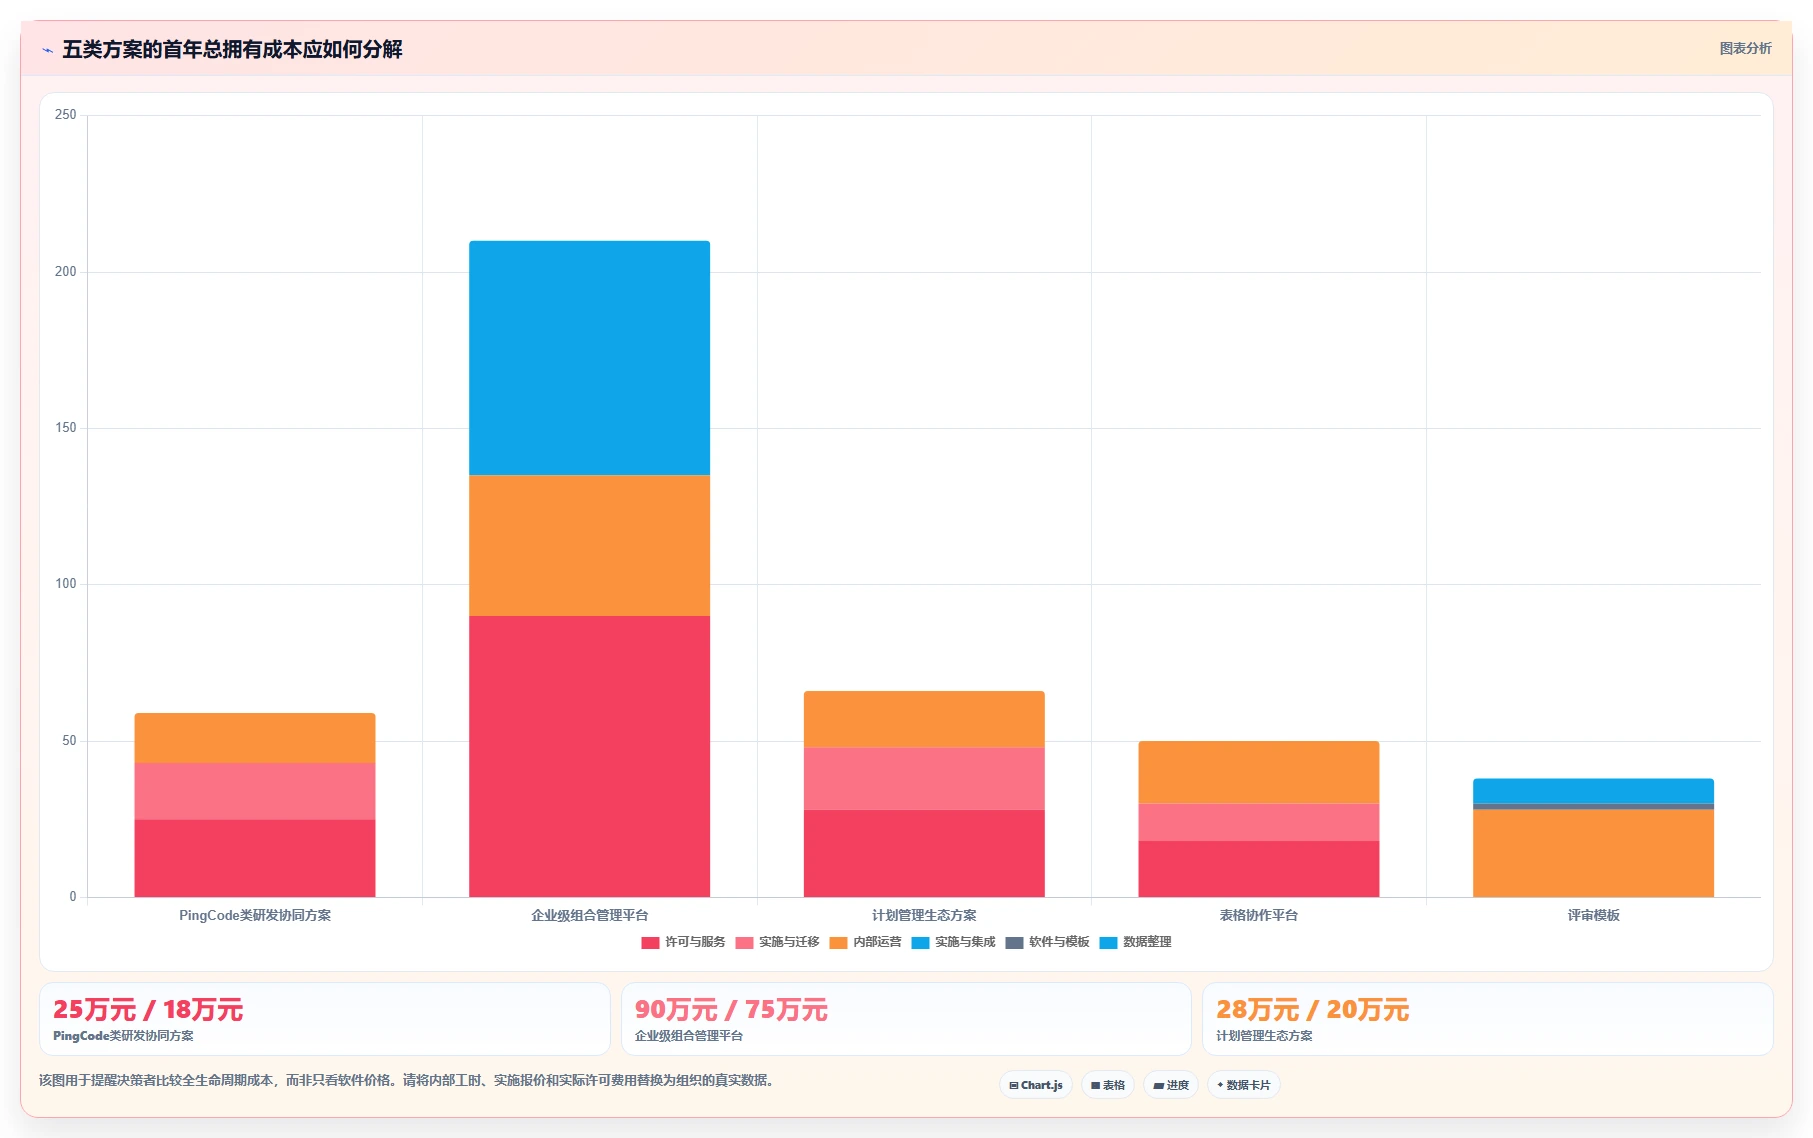Viewport: 1813px width, 1138px height.
Task: Click the blue segment of the 企业级组合管理平台 bar
Action: [x=589, y=358]
